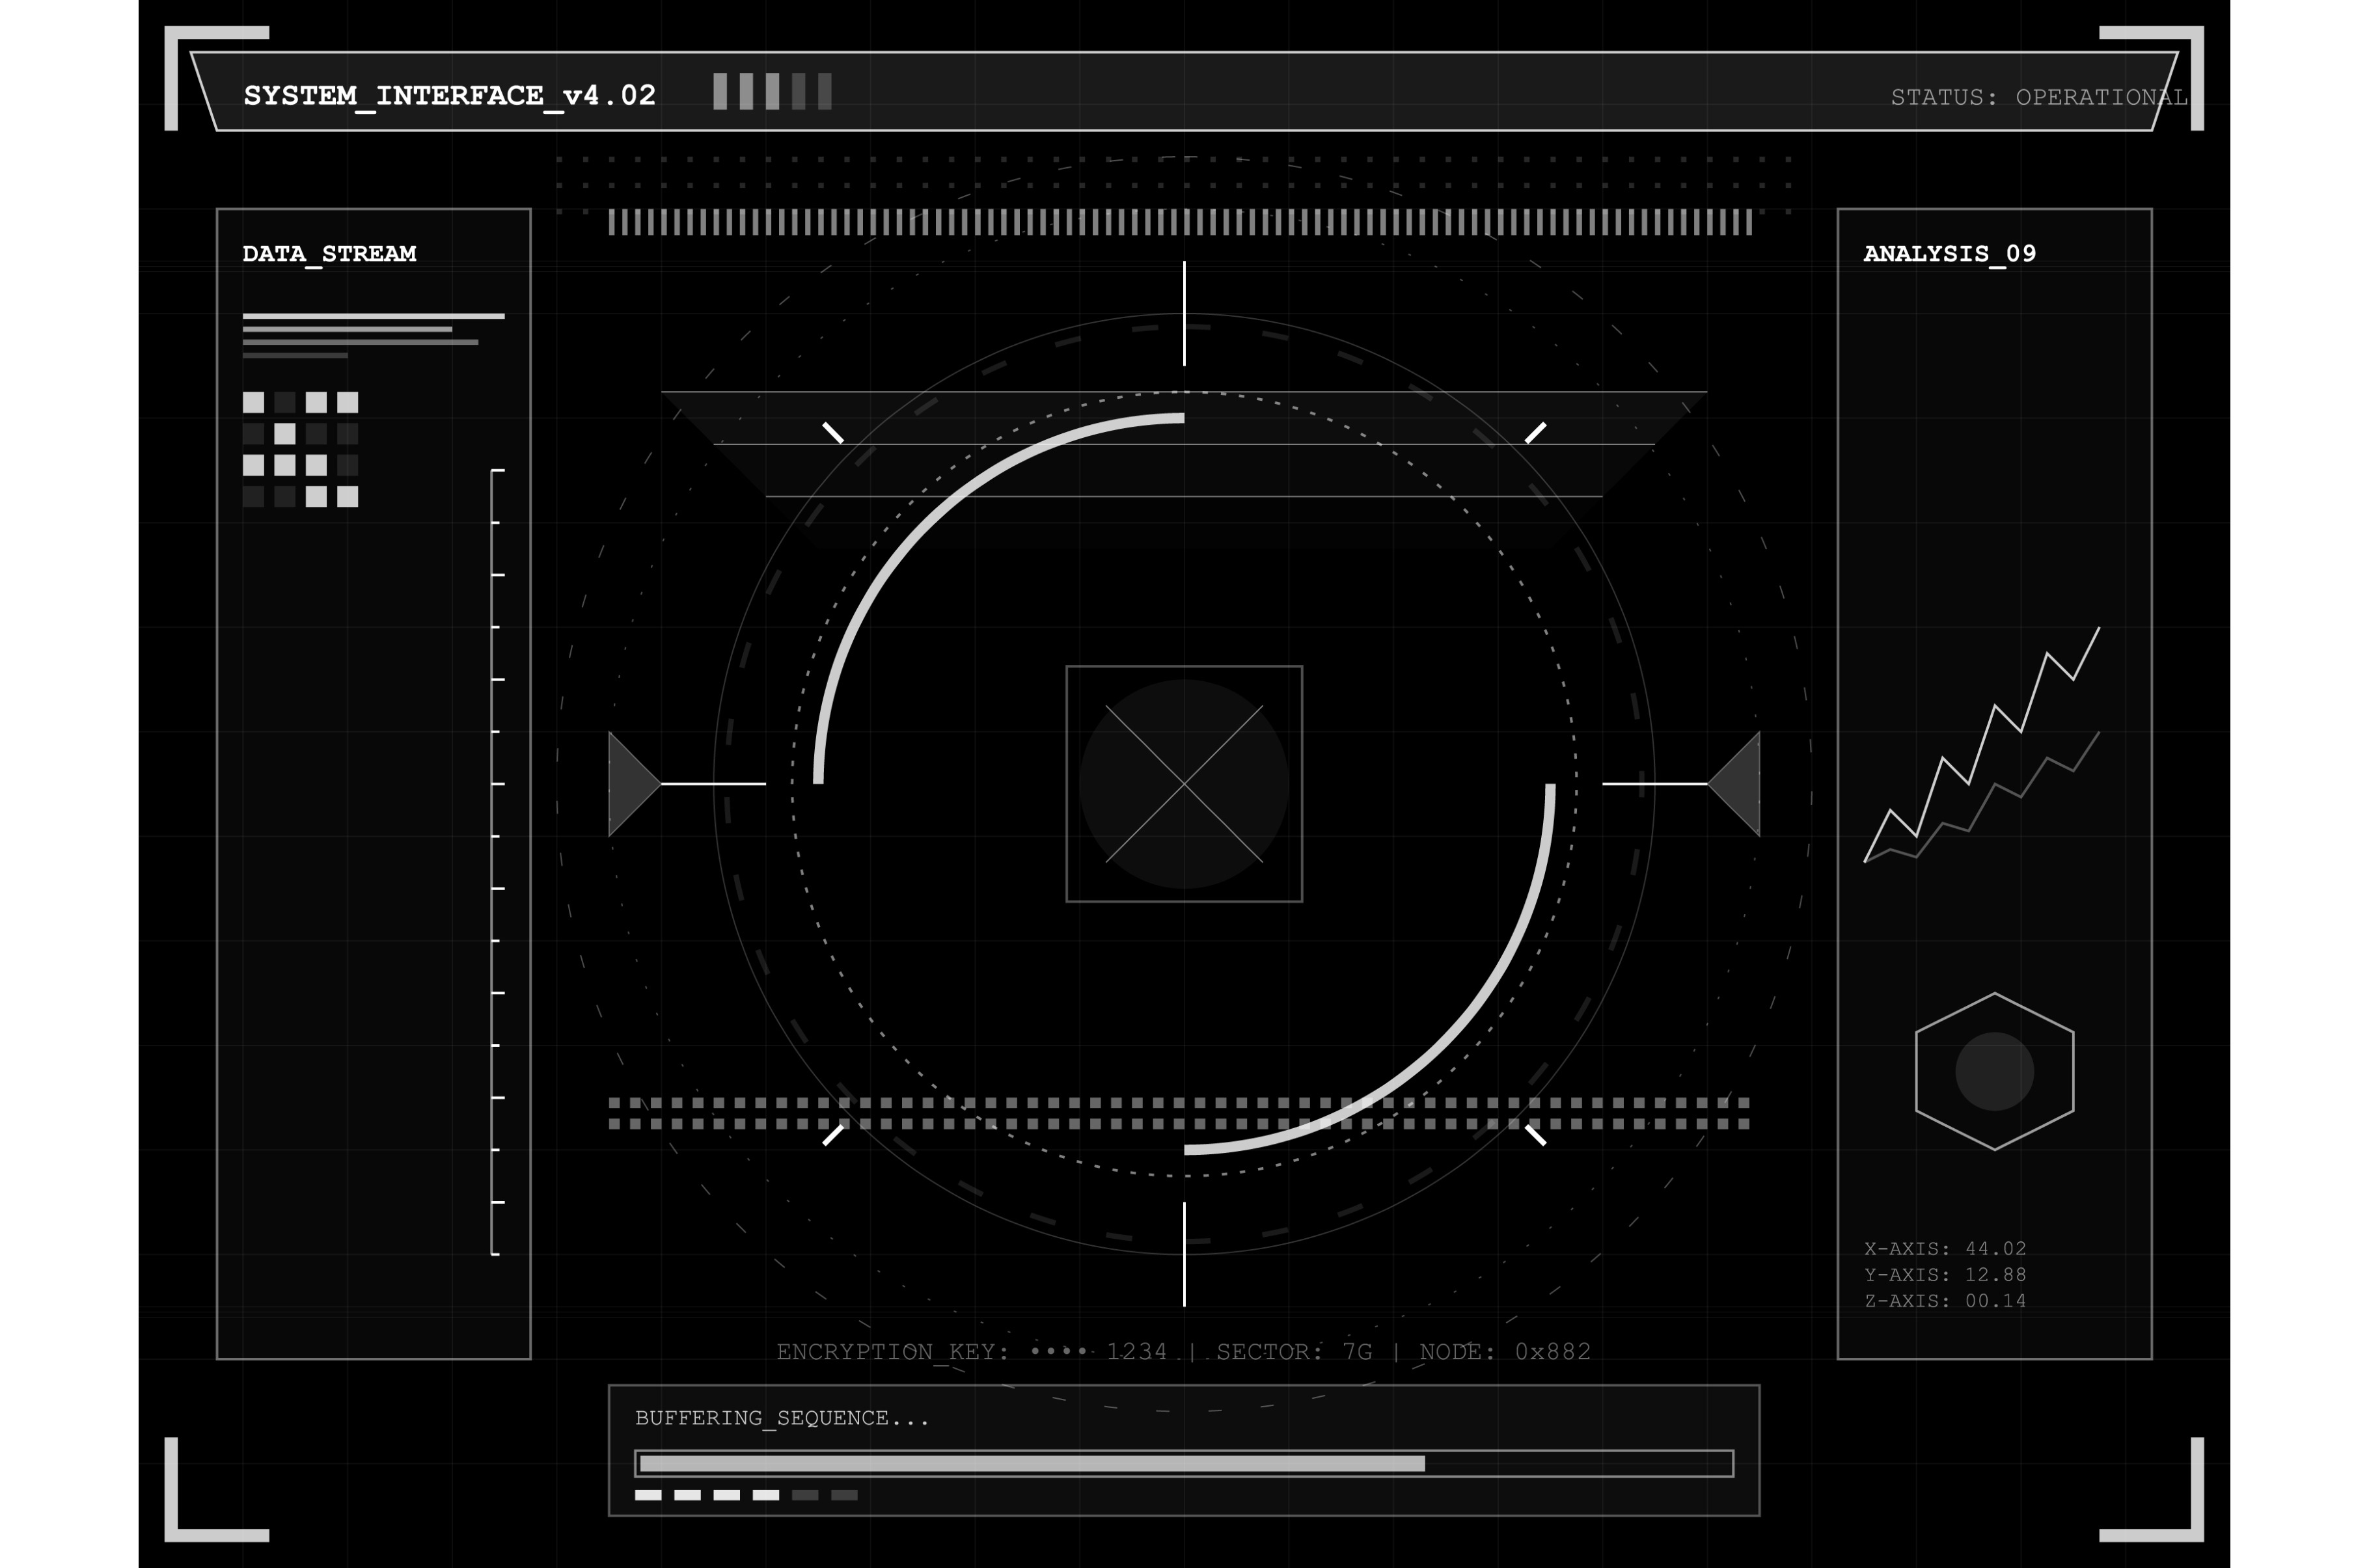
Task: Toggle the bottom-right square in DATA_STREAM grid
Action: [347, 497]
